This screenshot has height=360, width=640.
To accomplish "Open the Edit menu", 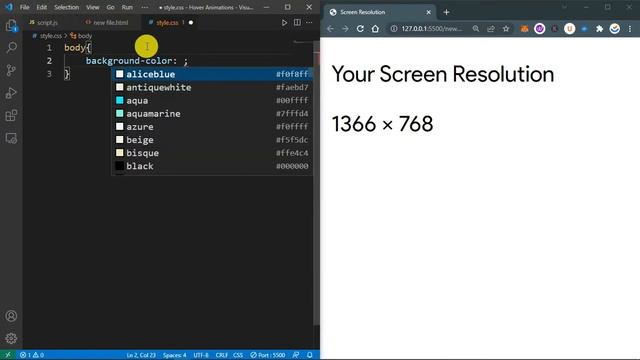I will click(42, 7).
